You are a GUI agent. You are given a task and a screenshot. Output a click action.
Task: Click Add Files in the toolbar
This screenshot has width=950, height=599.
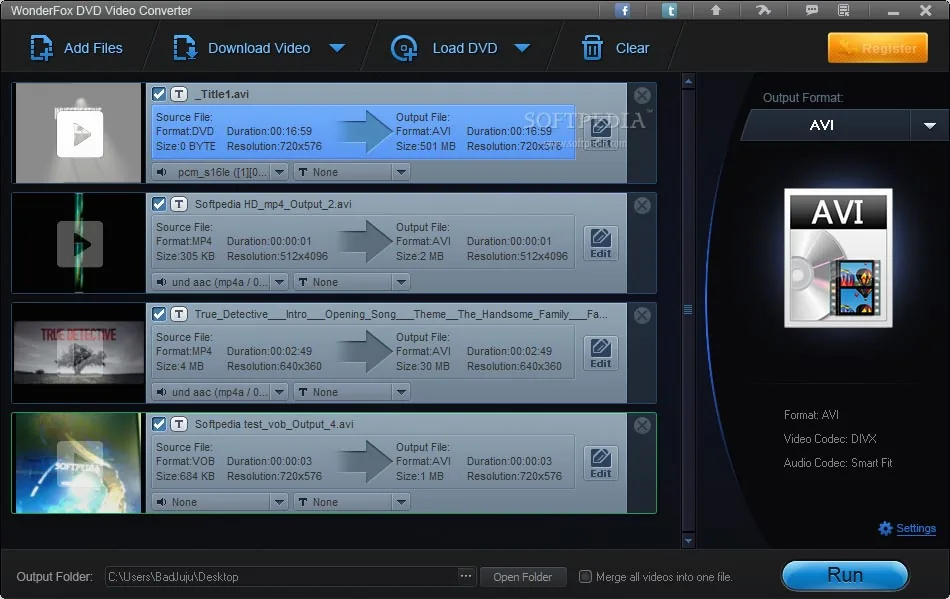tap(76, 48)
